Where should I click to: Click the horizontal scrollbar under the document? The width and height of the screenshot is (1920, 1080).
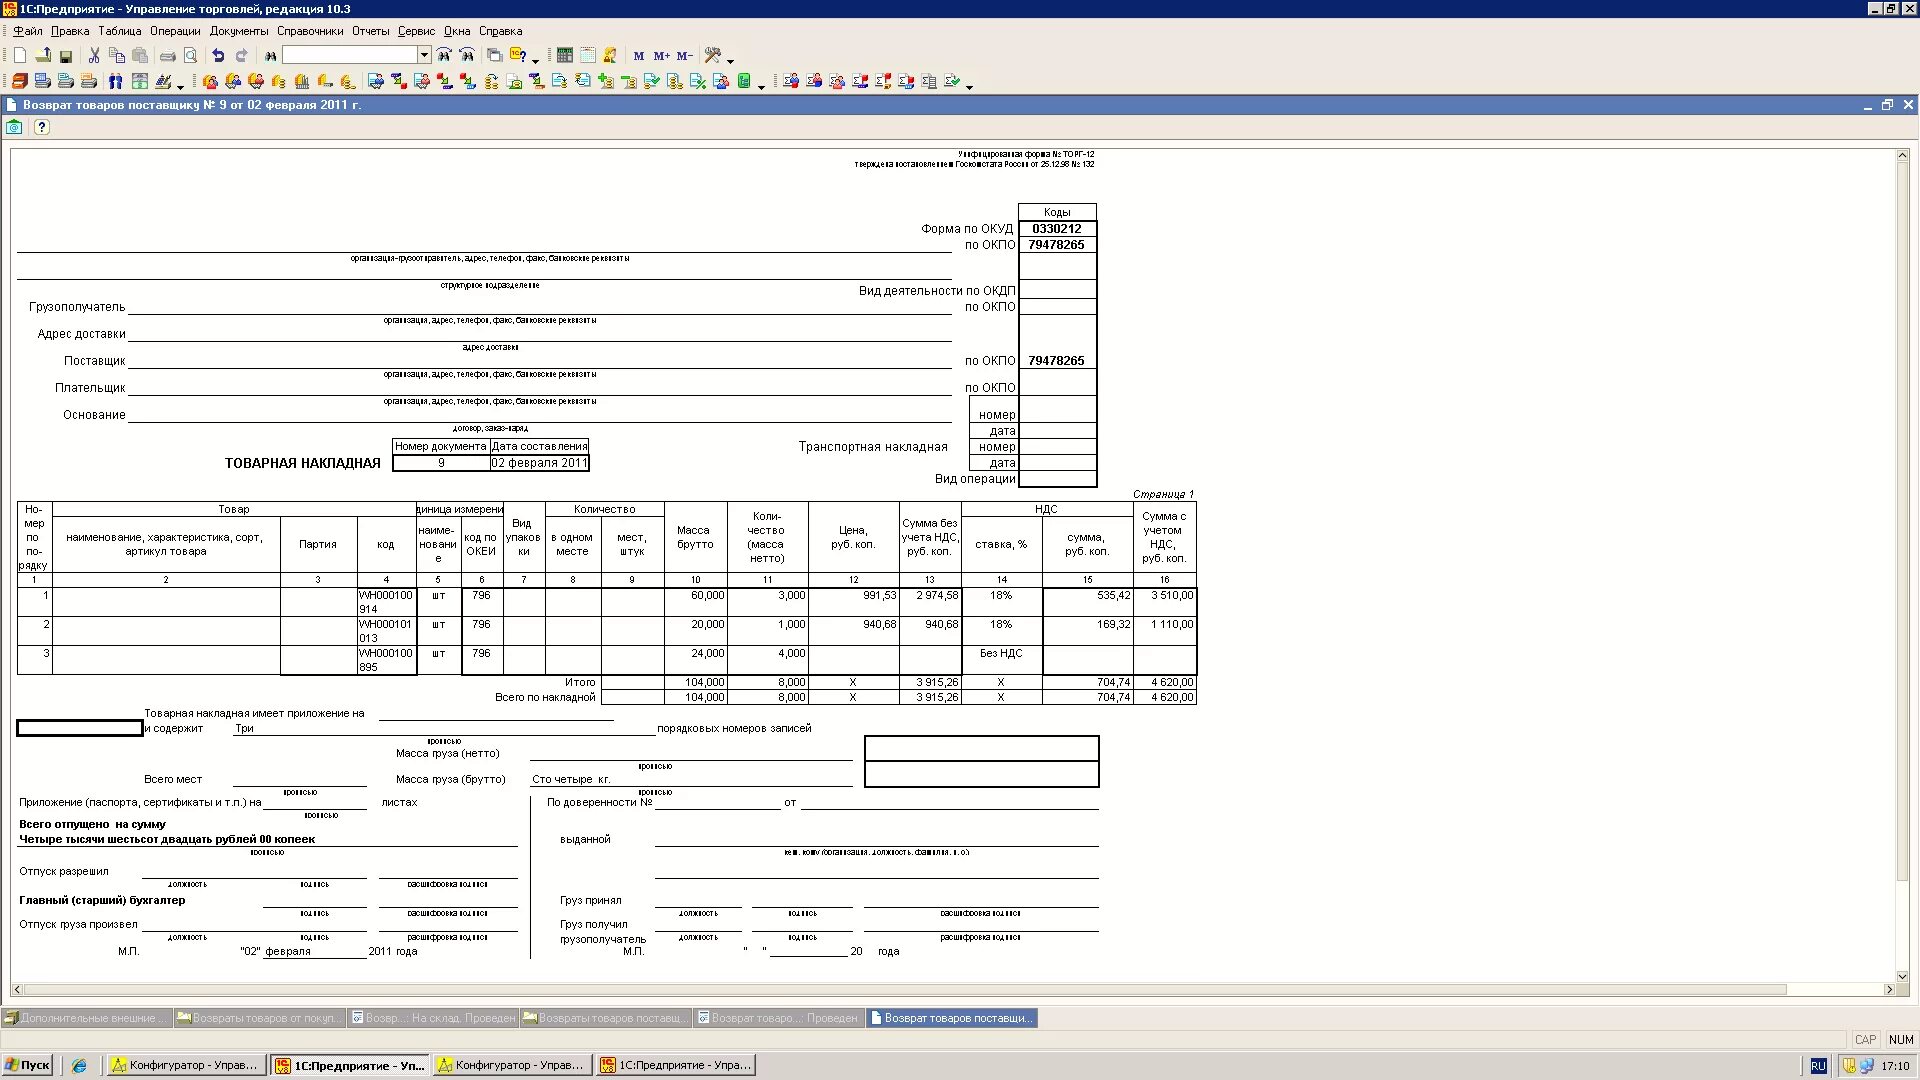[905, 989]
